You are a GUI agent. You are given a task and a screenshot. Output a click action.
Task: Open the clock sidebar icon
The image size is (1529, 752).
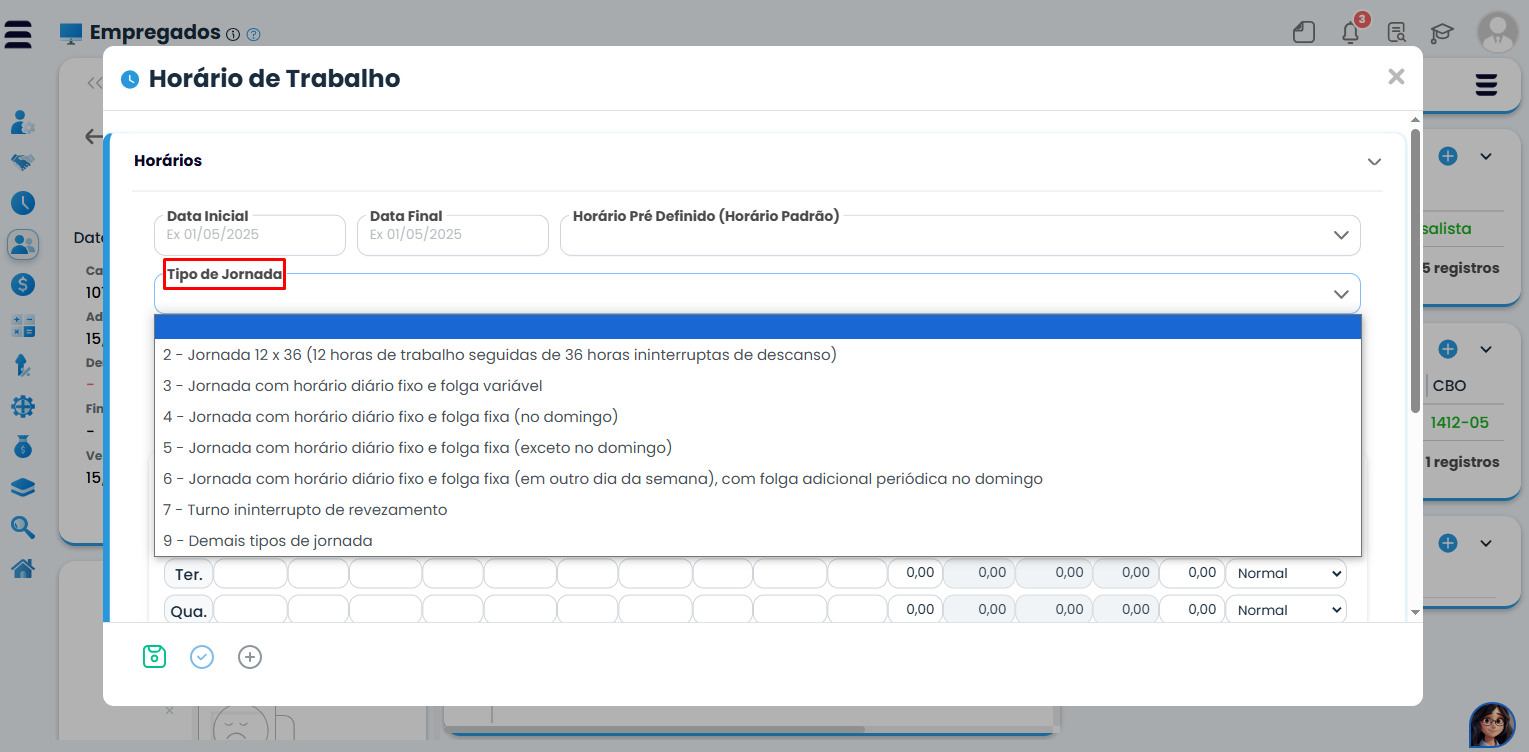click(x=23, y=203)
